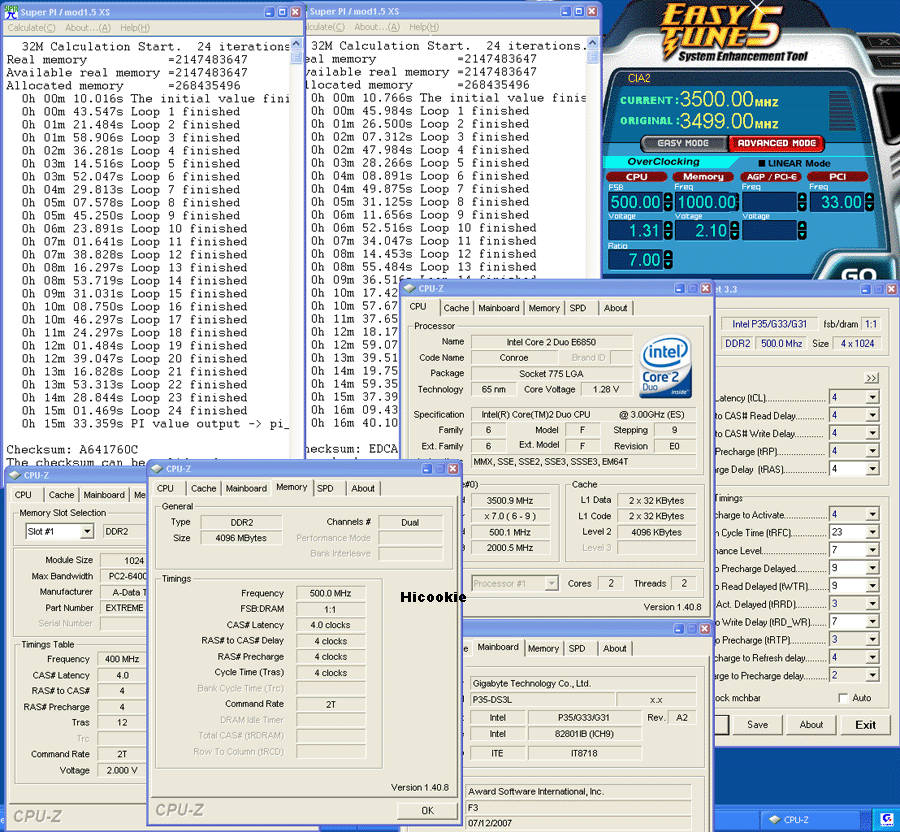Adjust the EasyTune CPU FSB 500.00 stepper
Image resolution: width=900 pixels, height=832 pixels.
point(668,202)
